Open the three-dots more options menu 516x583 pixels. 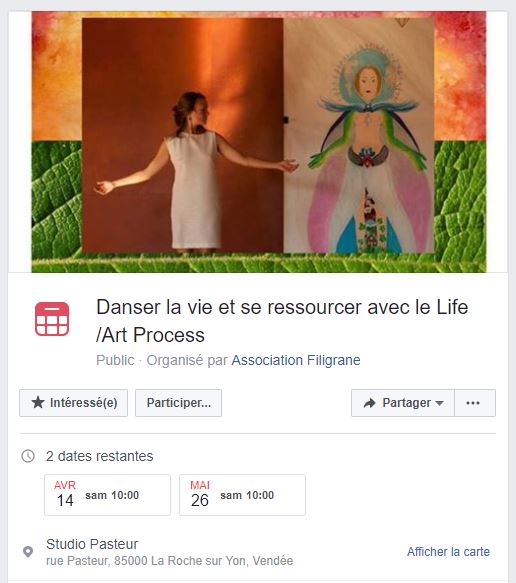click(x=474, y=403)
